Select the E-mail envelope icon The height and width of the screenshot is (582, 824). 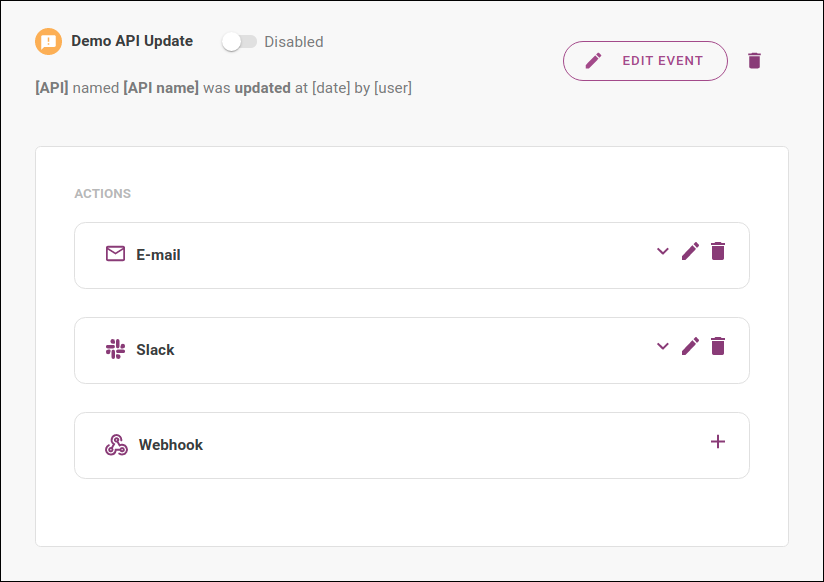coord(115,254)
